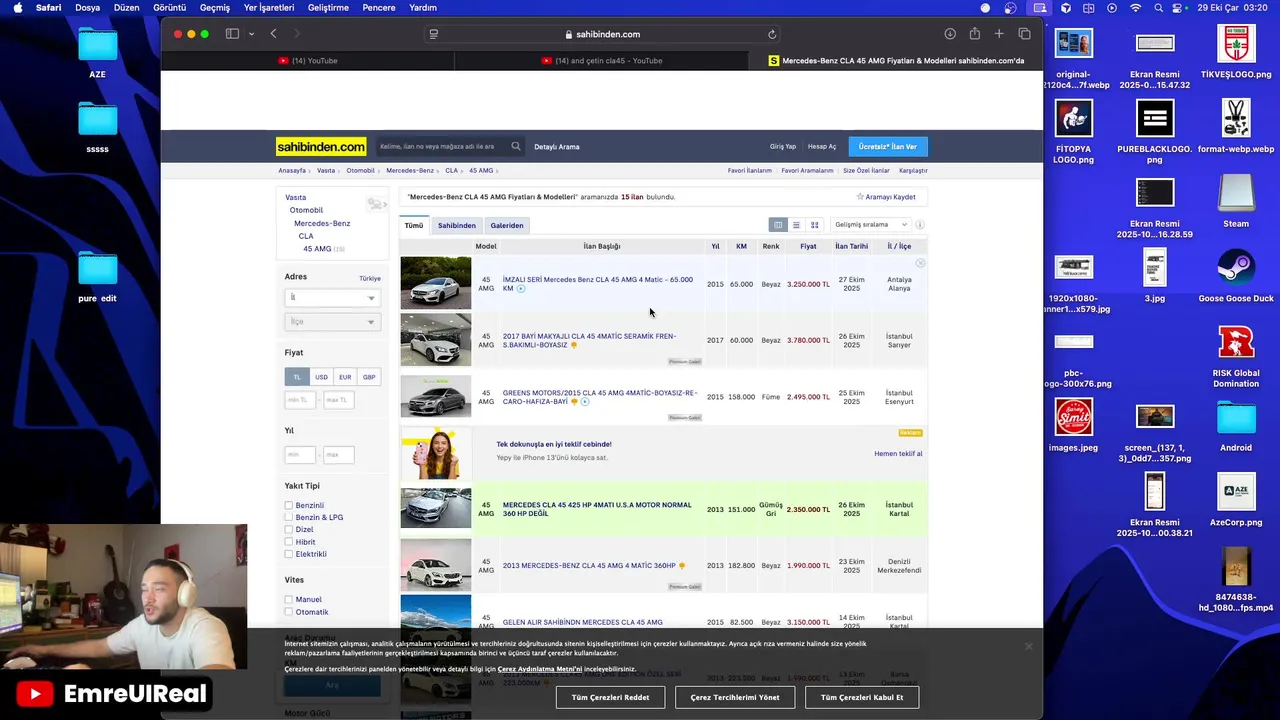The height and width of the screenshot is (720, 1280).
Task: Reload the sahibinden.com page
Action: 772,34
